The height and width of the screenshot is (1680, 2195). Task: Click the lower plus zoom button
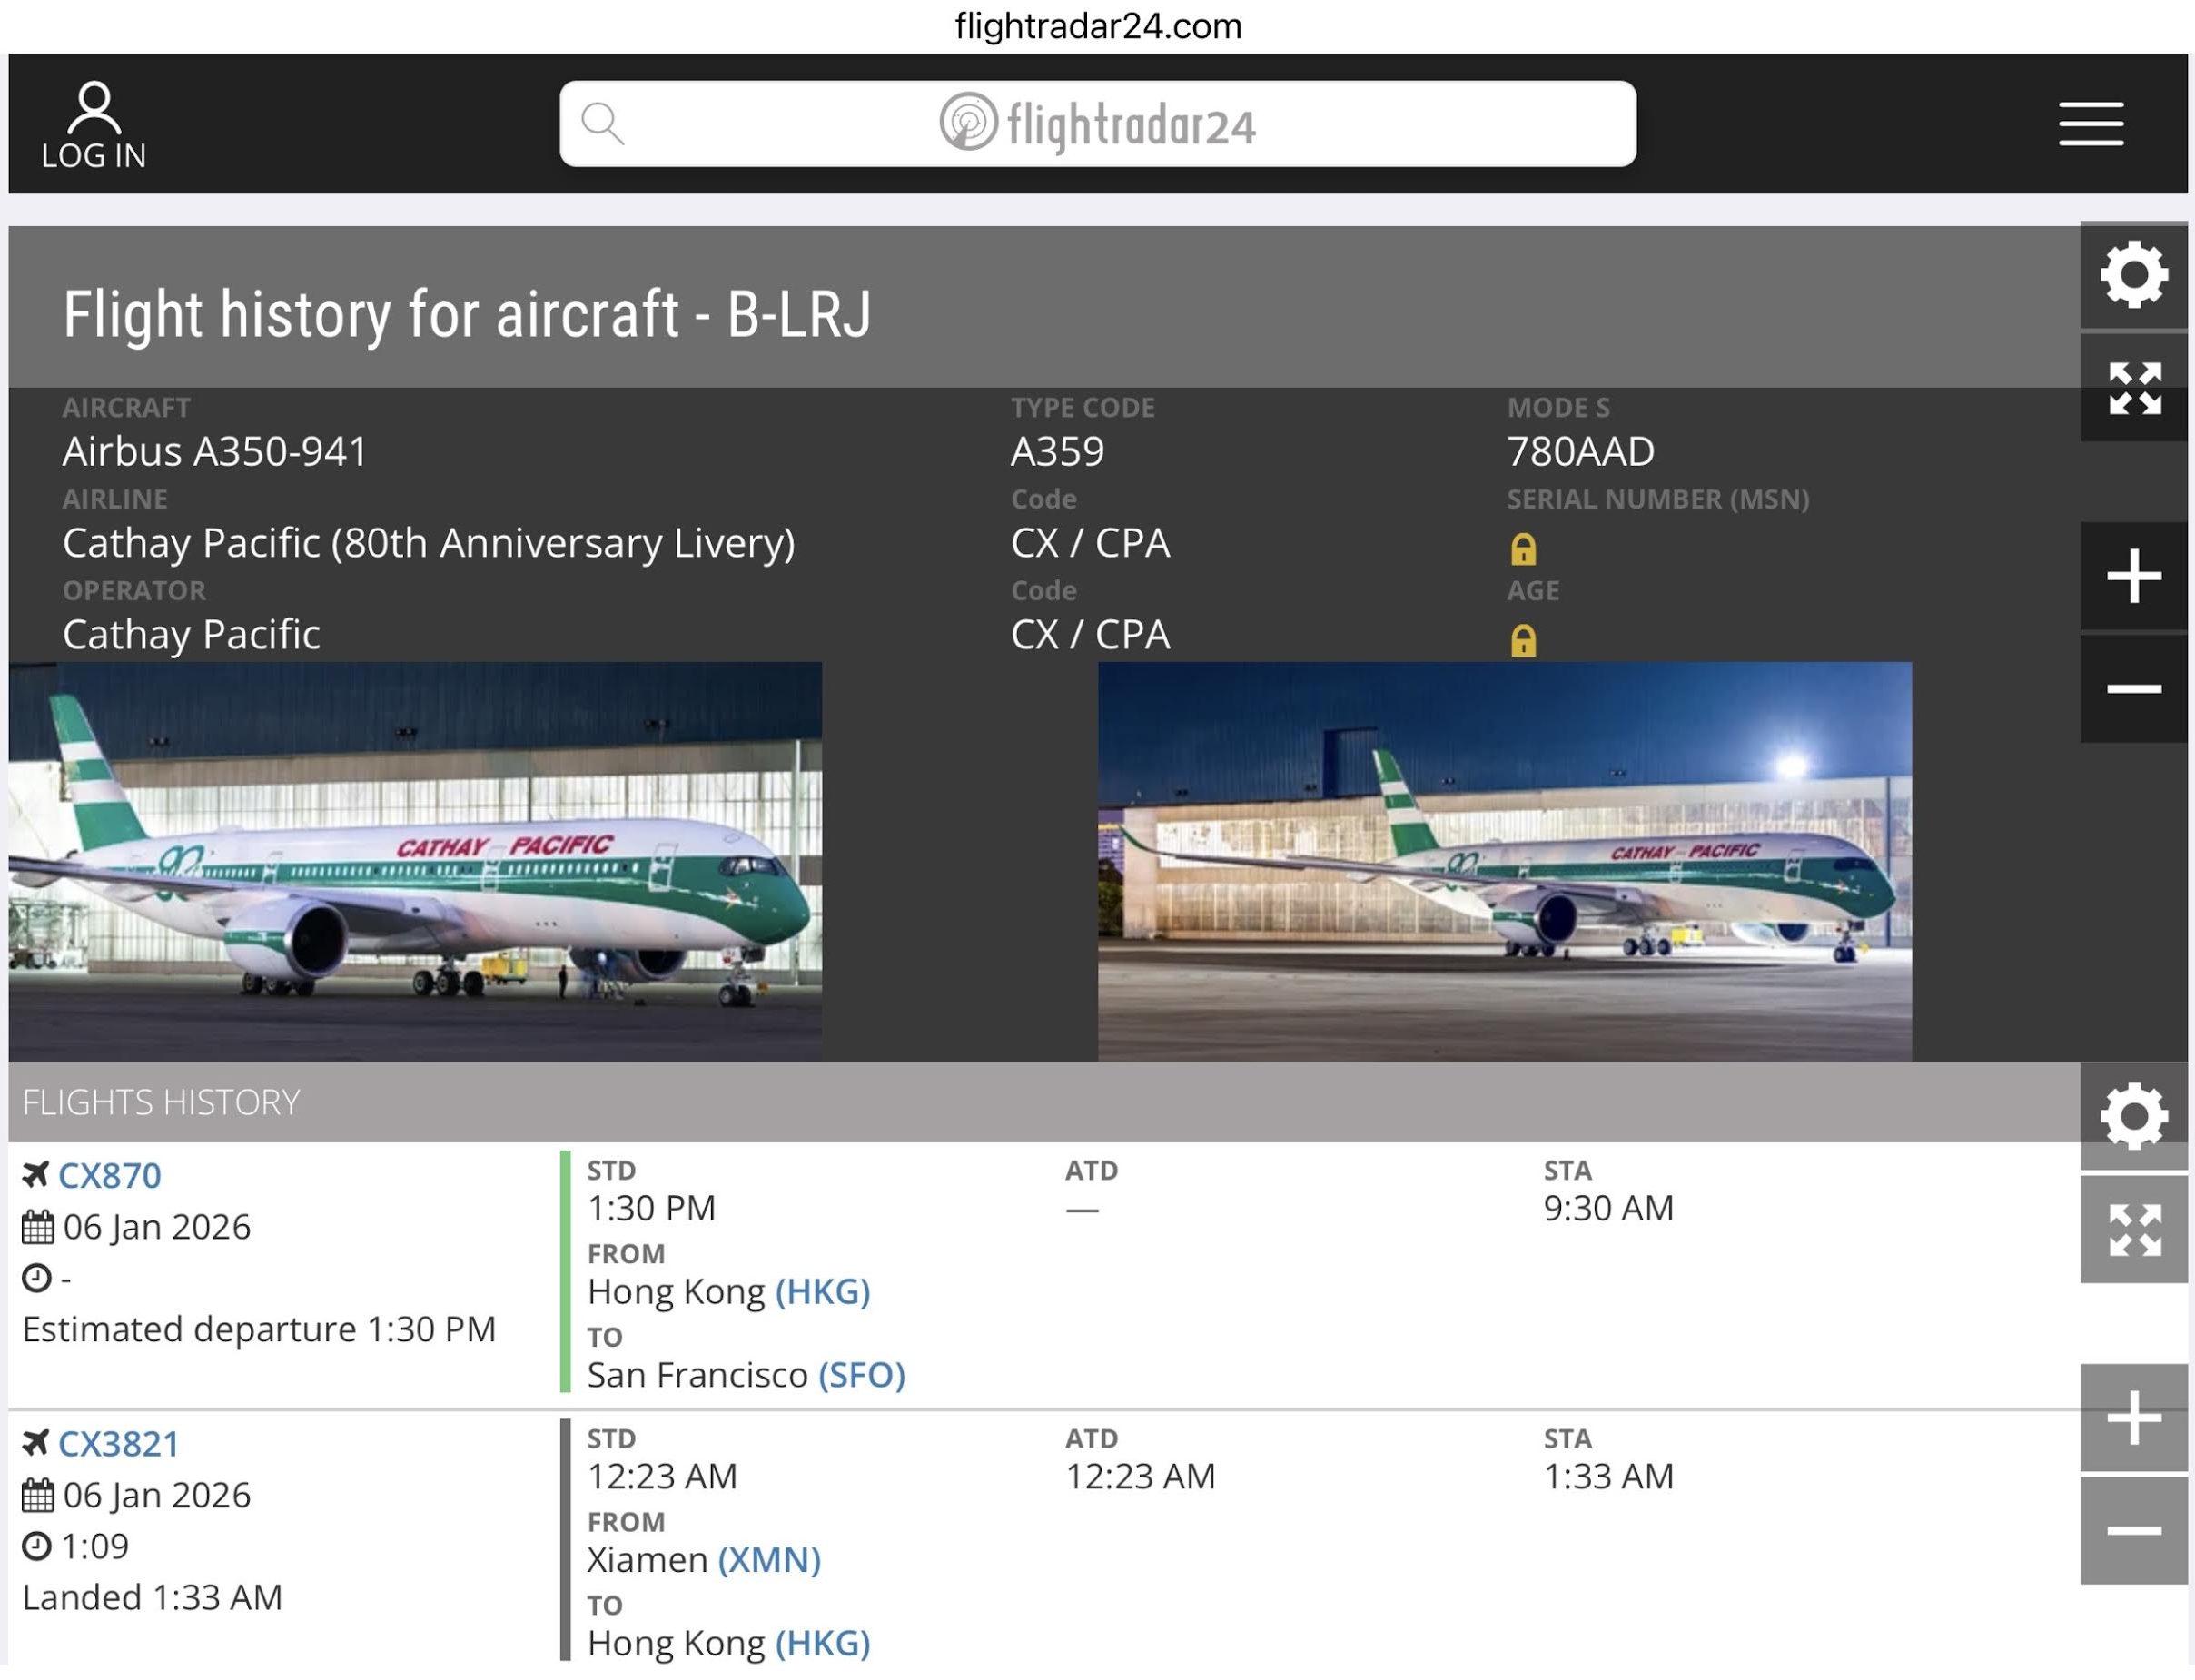2132,1417
